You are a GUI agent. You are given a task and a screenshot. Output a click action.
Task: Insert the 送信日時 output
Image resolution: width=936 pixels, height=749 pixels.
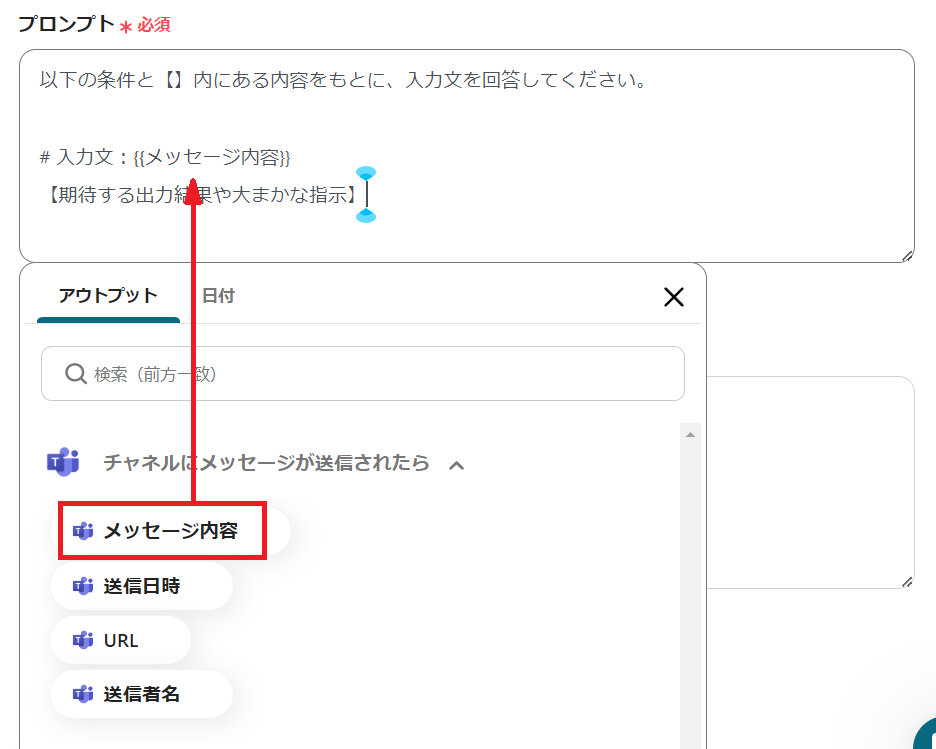click(x=141, y=586)
